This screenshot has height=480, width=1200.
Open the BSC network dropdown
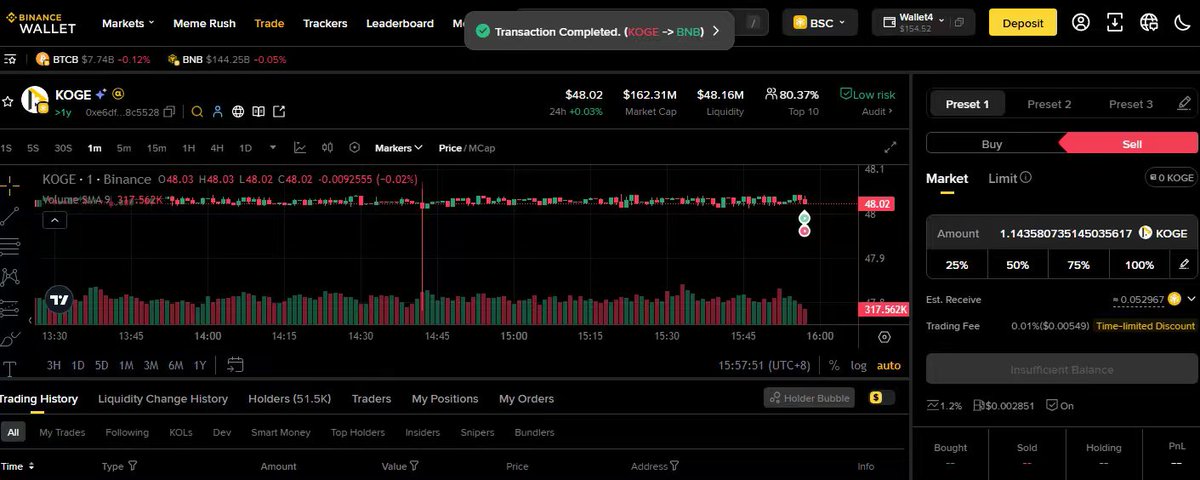pyautogui.click(x=819, y=22)
